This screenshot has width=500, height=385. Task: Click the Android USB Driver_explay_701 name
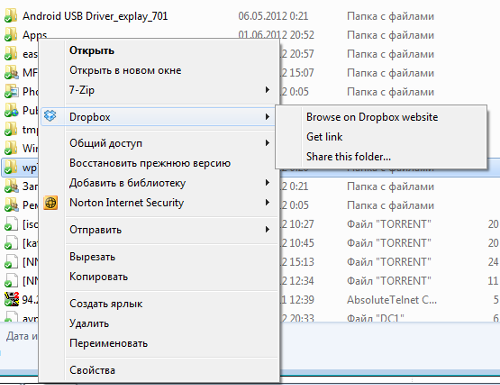(95, 16)
